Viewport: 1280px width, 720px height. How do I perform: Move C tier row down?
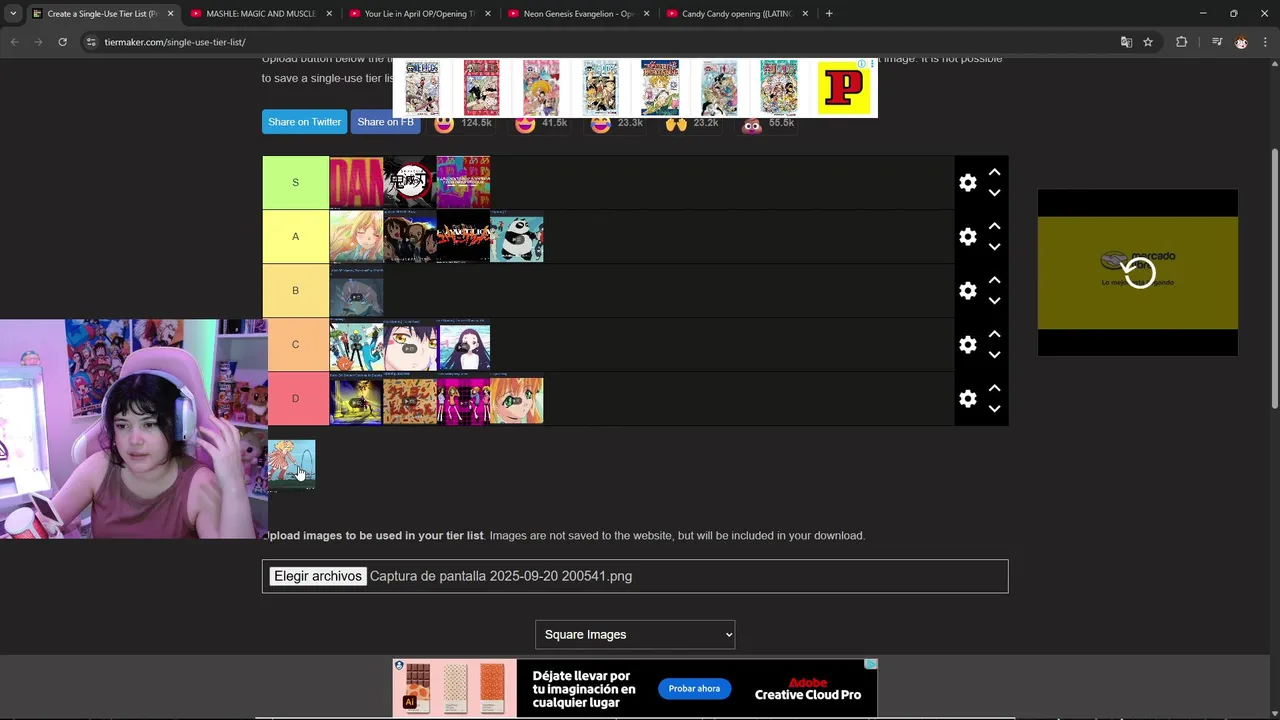(x=994, y=355)
